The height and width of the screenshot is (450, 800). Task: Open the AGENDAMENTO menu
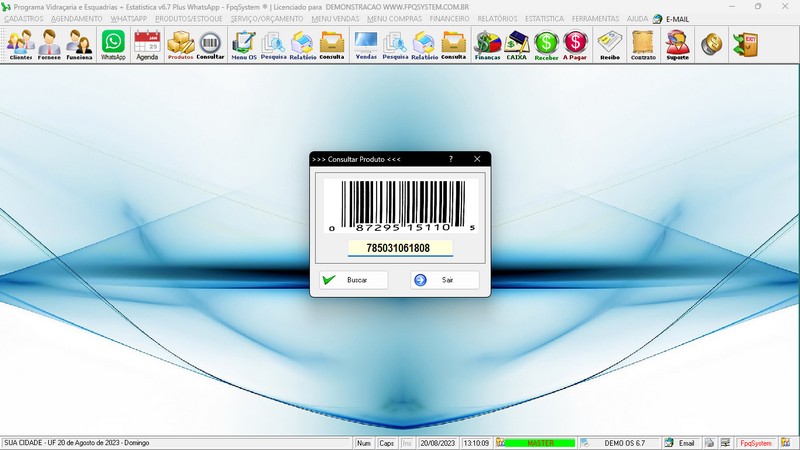(x=77, y=19)
